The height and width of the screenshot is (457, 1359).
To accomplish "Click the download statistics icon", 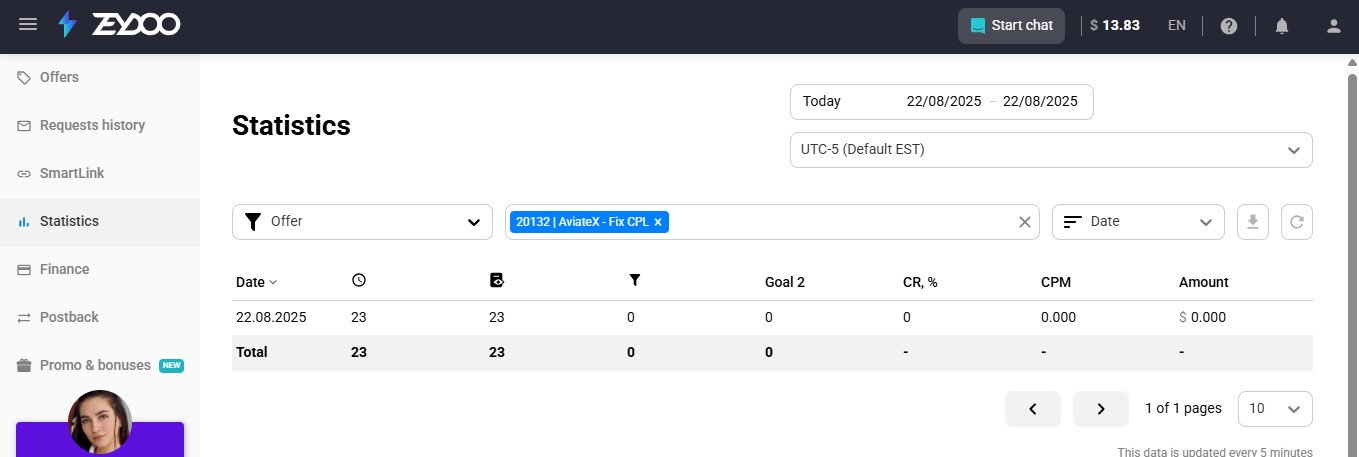I will coord(1253,222).
